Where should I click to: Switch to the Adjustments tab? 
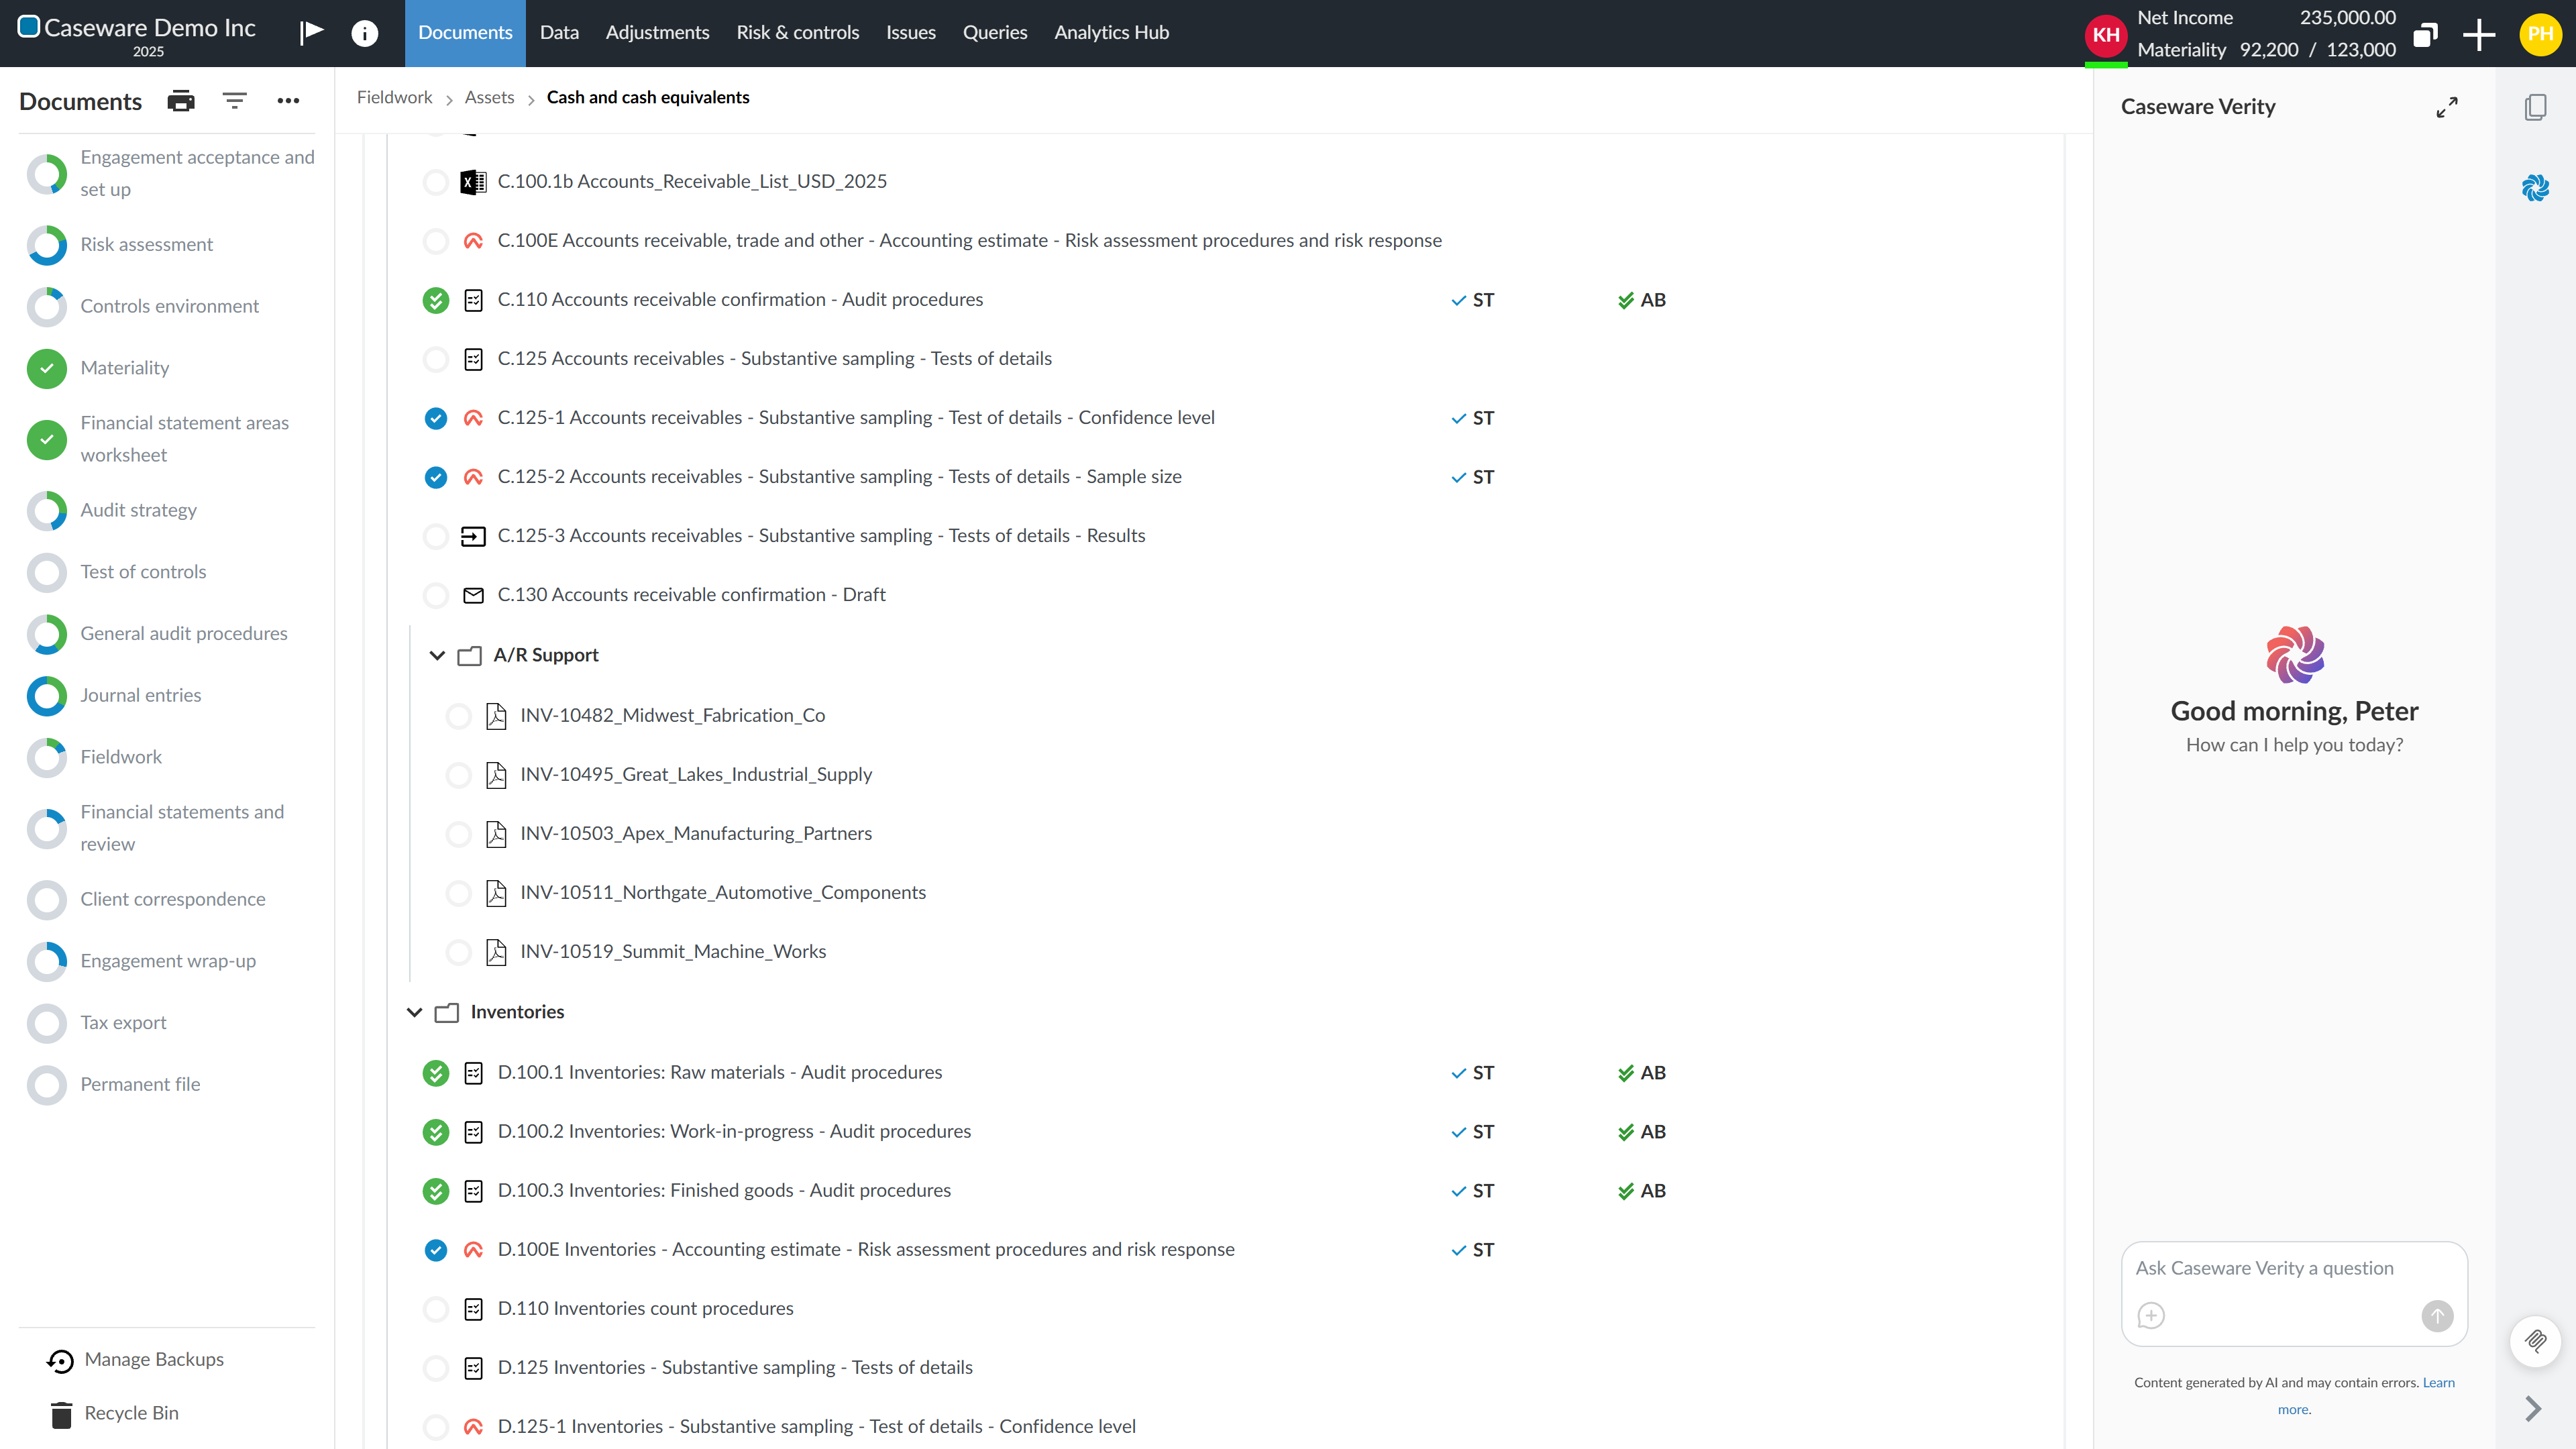(x=657, y=33)
